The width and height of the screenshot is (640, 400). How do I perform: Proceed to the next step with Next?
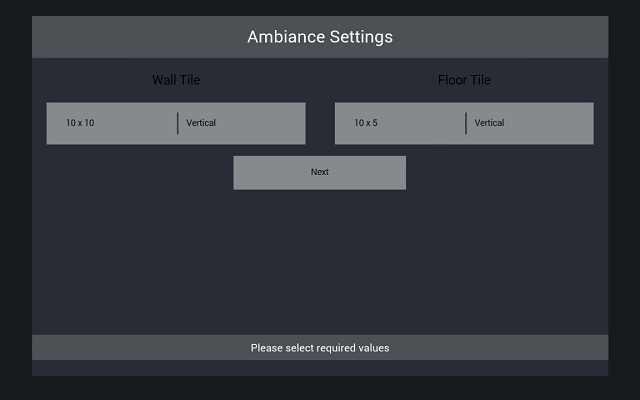(320, 172)
